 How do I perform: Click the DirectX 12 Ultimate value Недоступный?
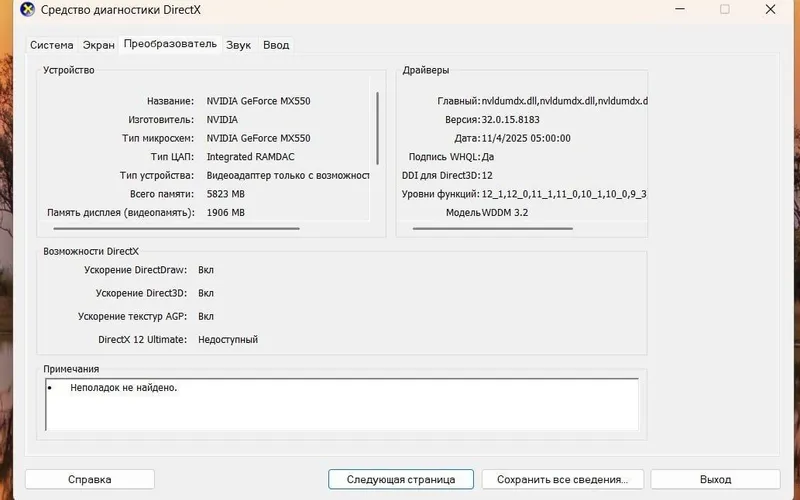[x=228, y=339]
